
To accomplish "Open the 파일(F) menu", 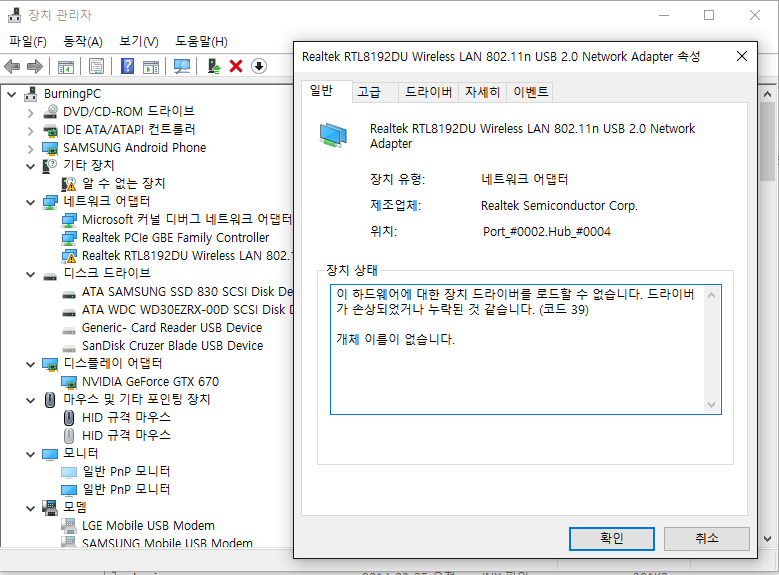I will point(28,41).
